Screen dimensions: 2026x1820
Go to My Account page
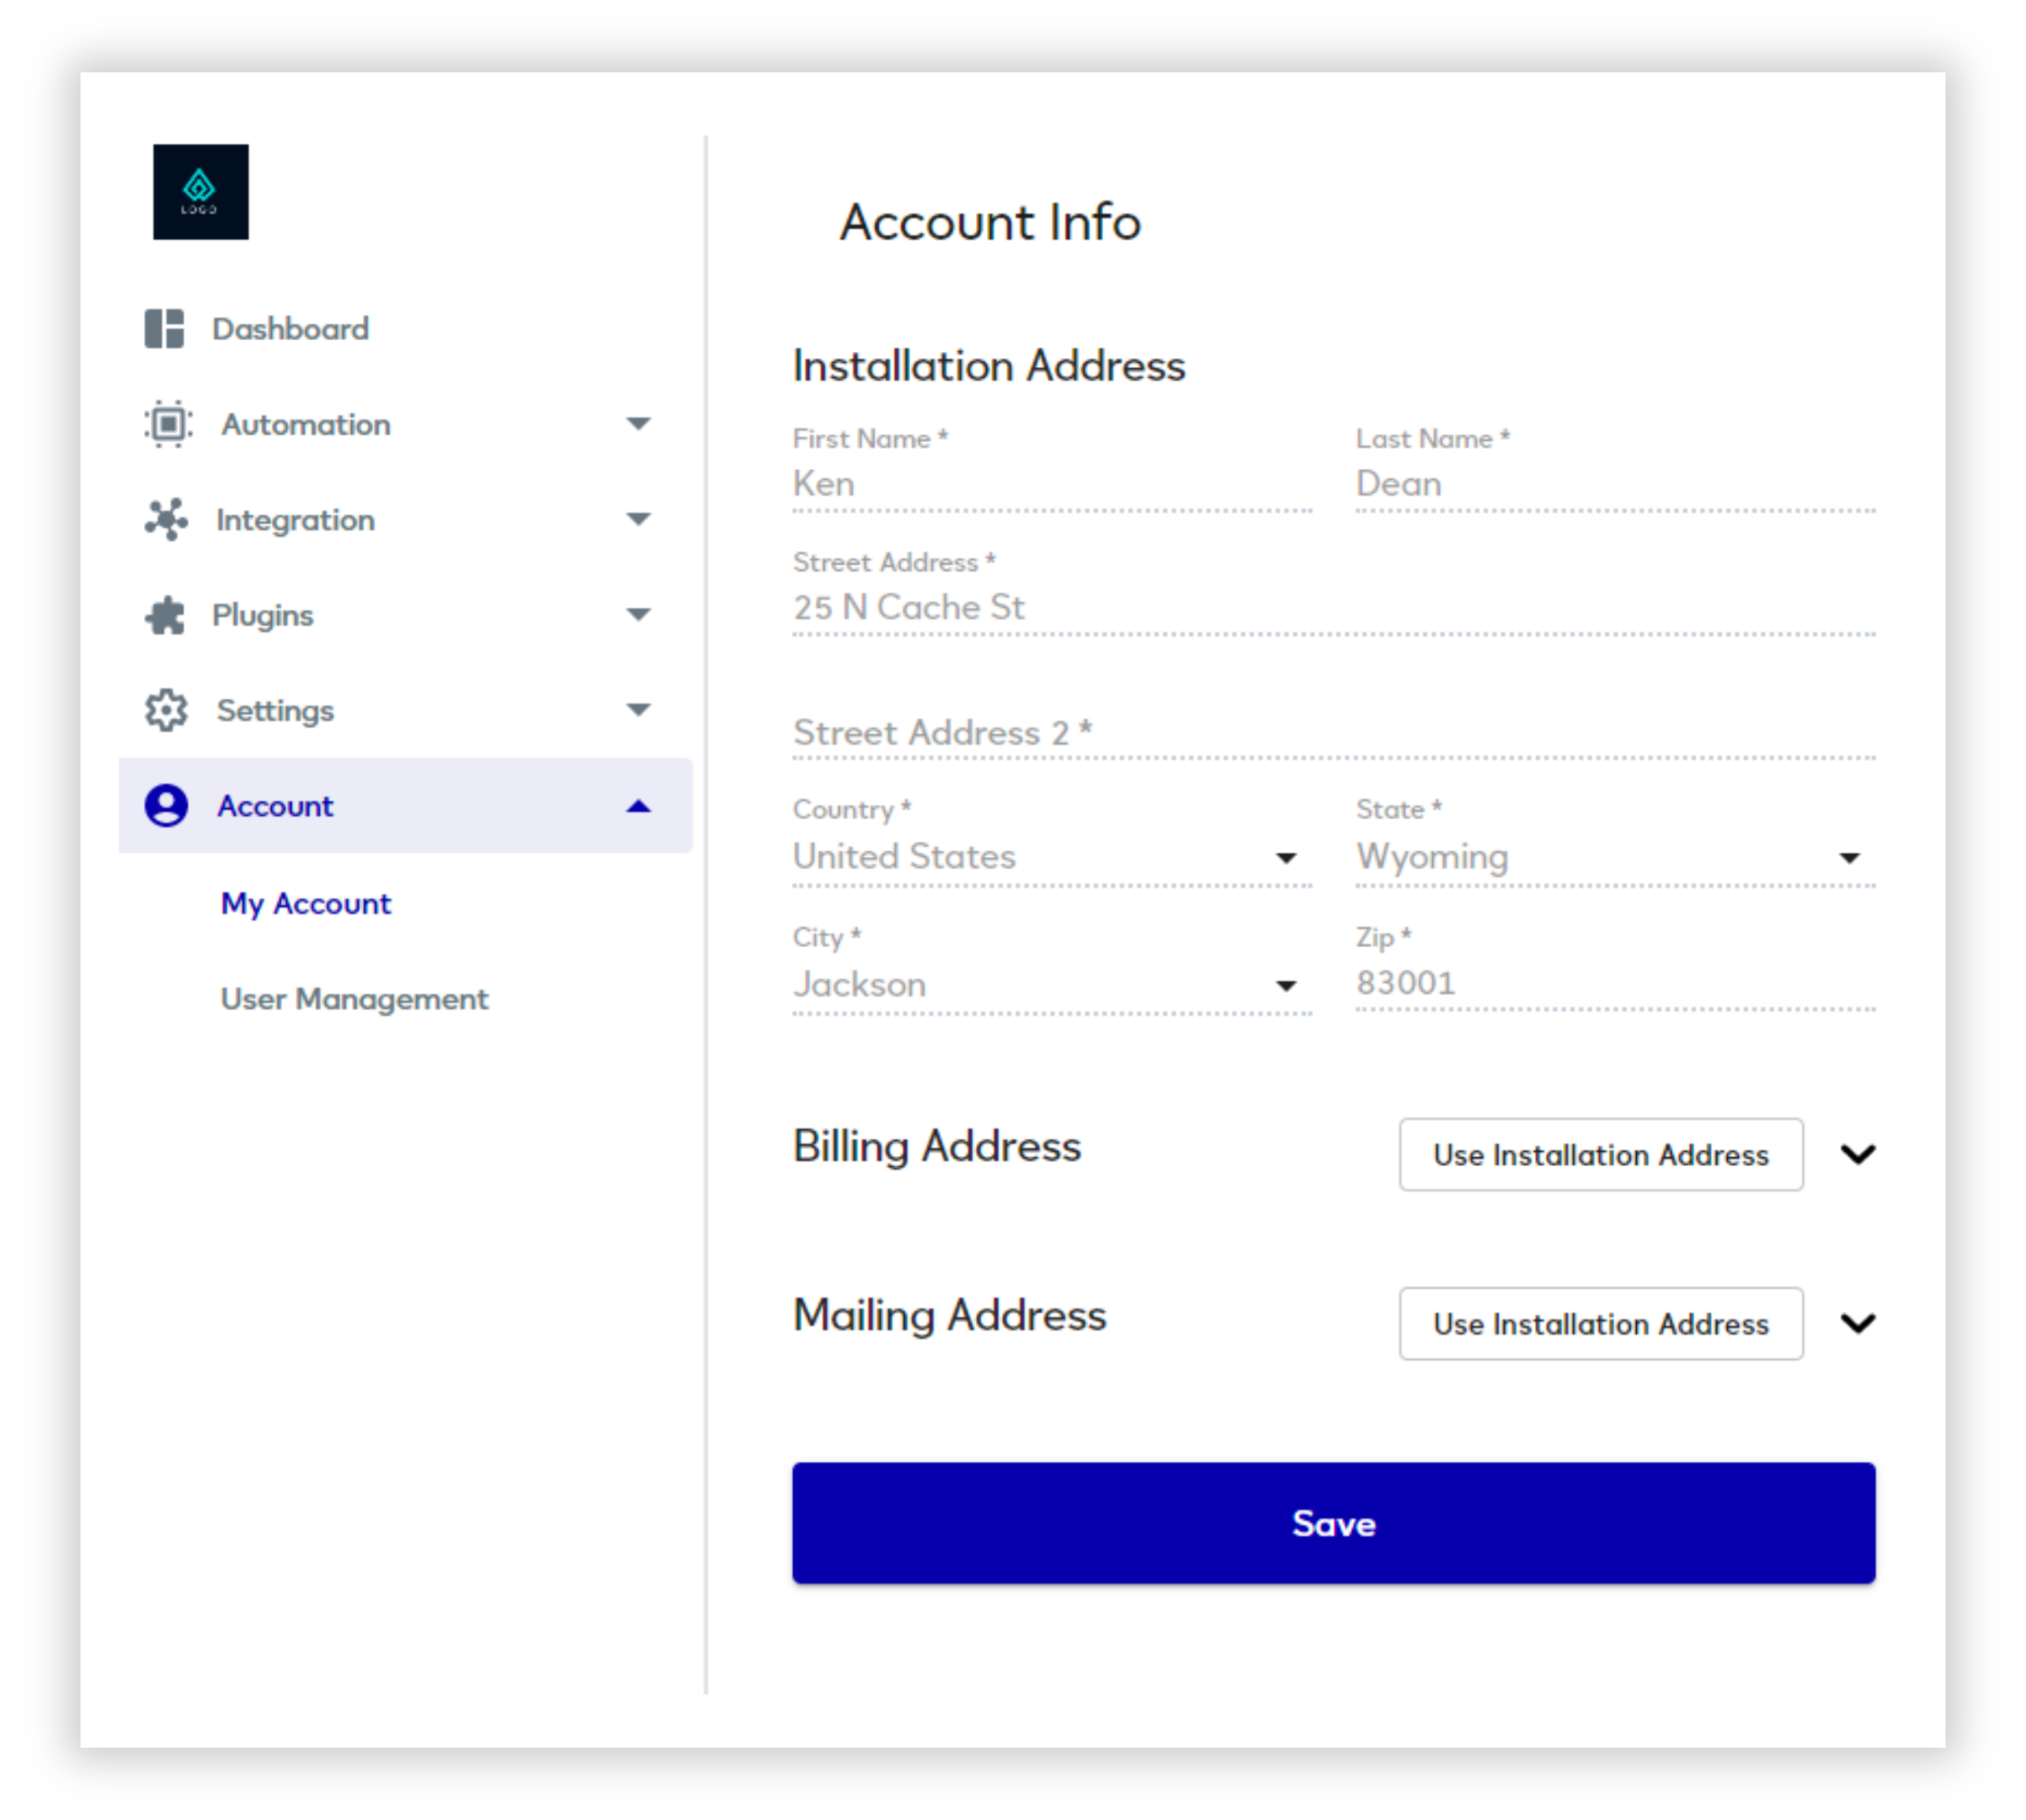[306, 903]
